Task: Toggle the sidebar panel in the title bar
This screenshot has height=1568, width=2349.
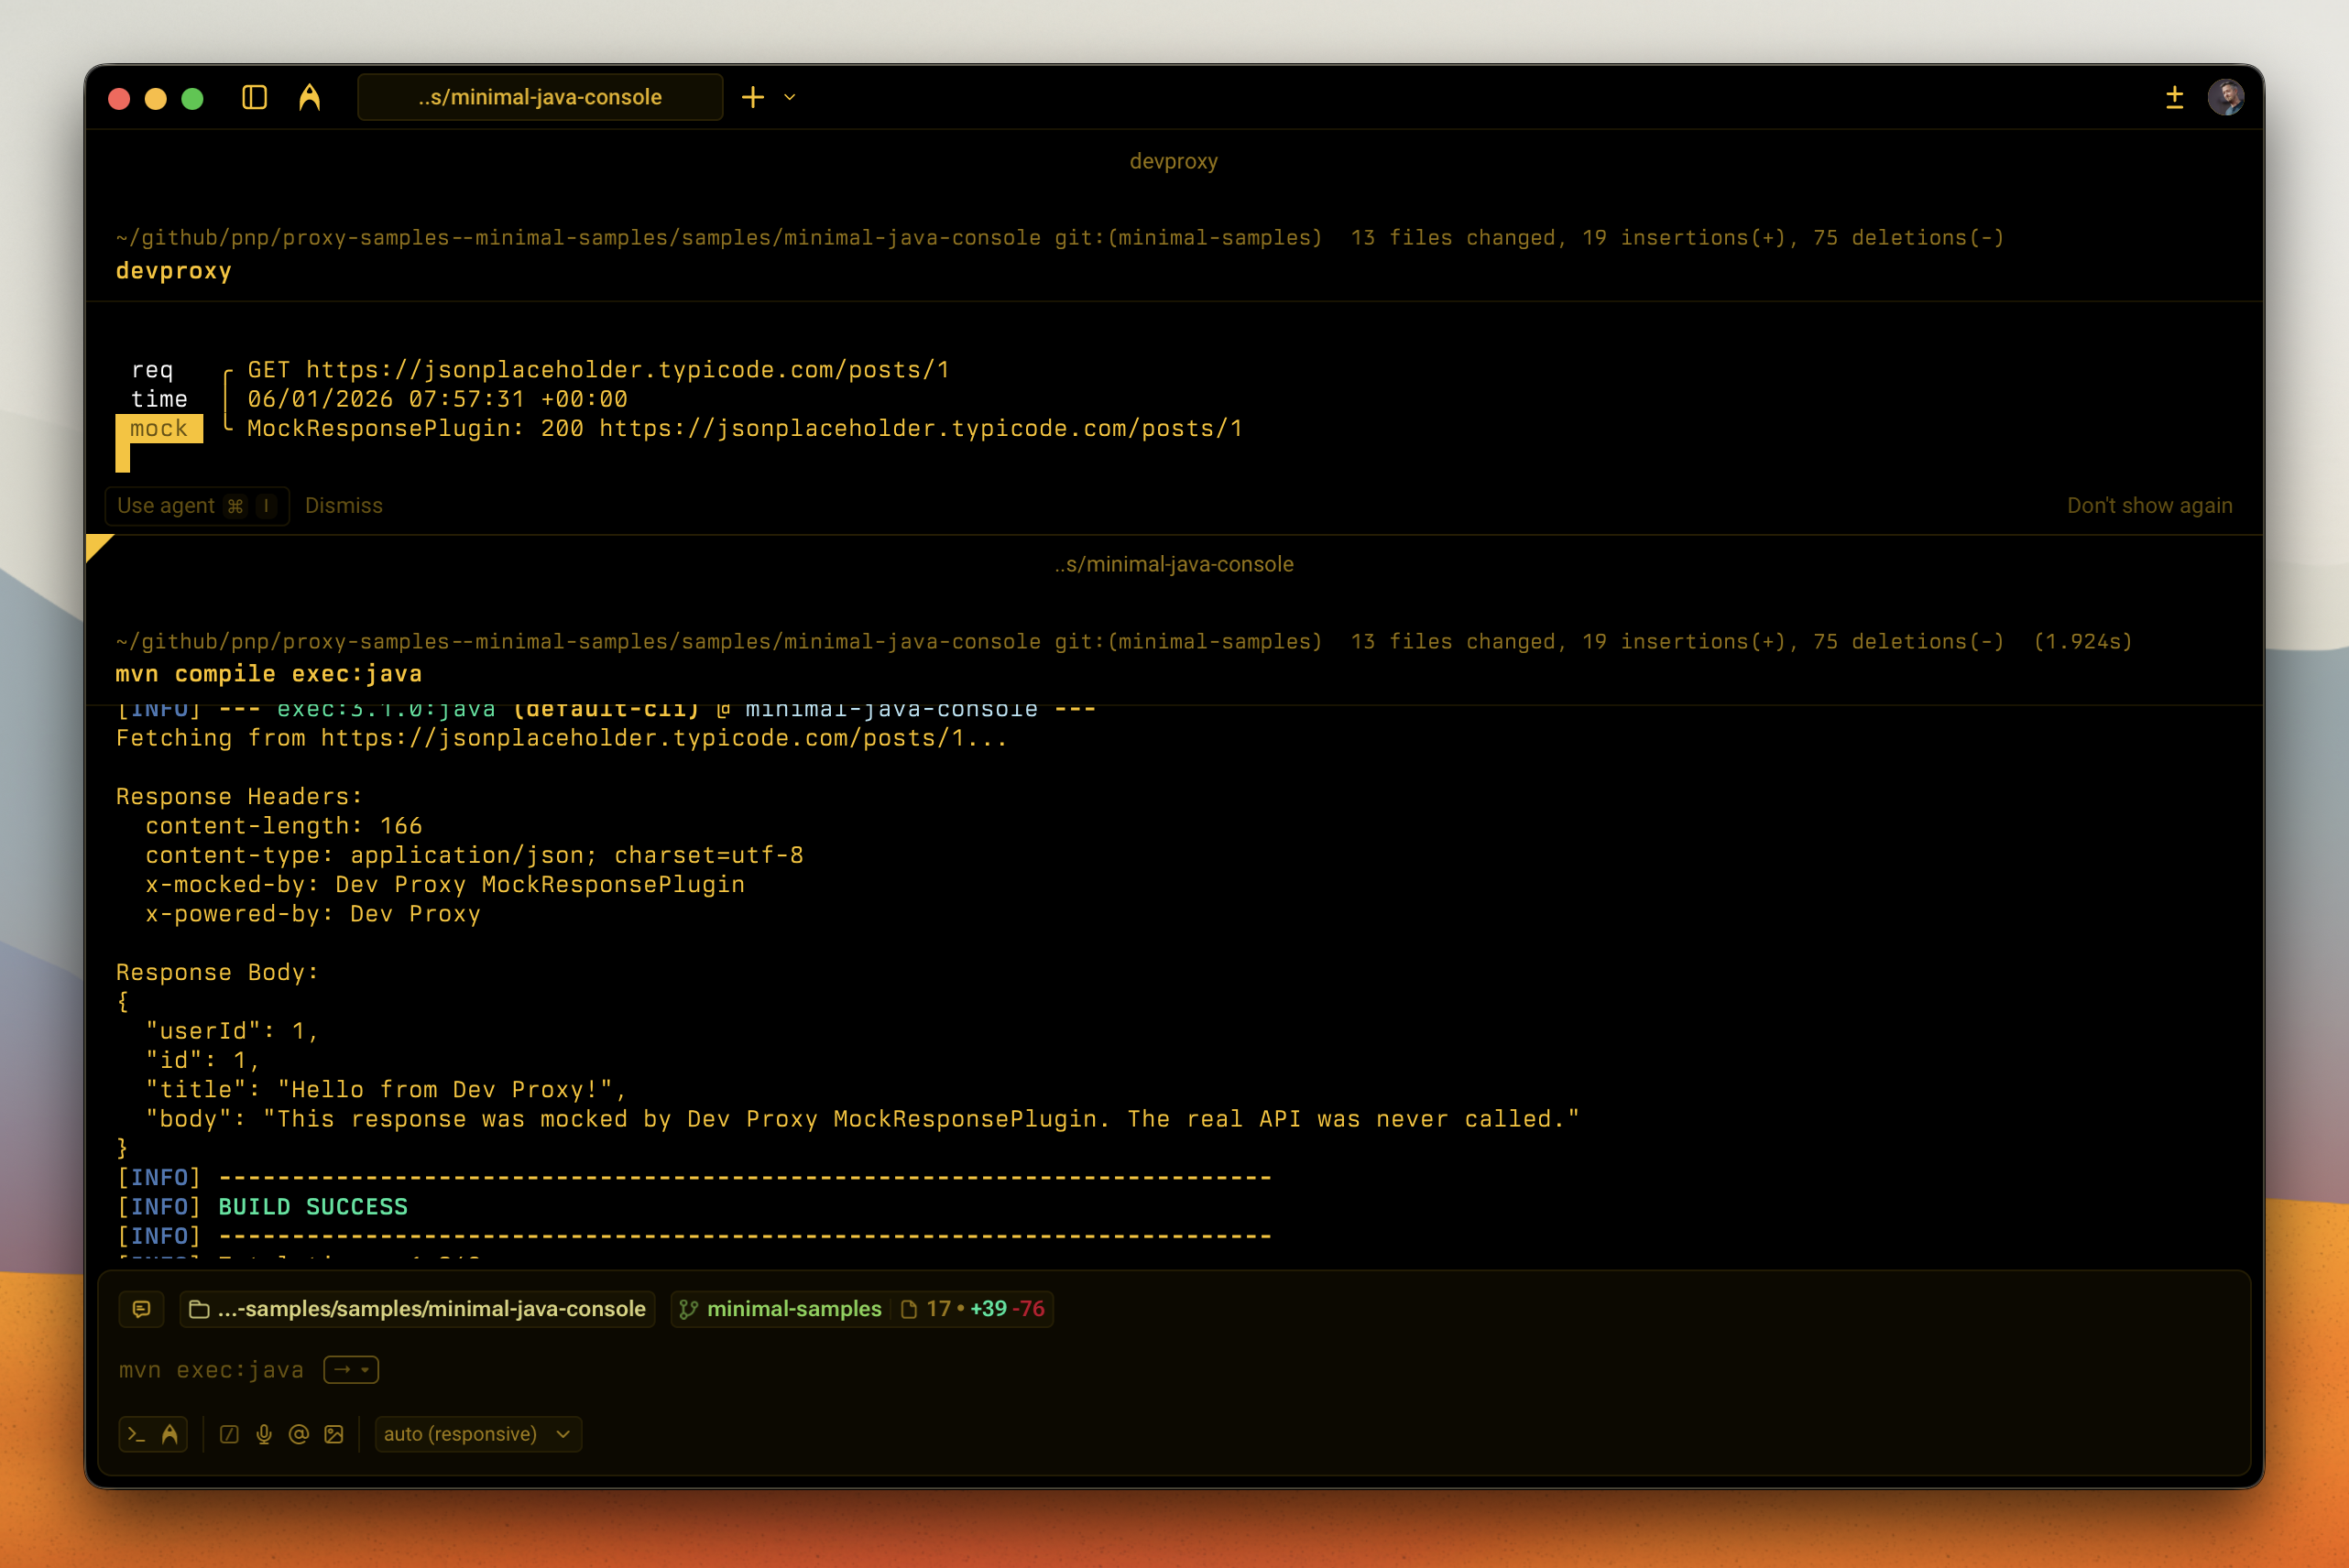Action: tap(254, 97)
